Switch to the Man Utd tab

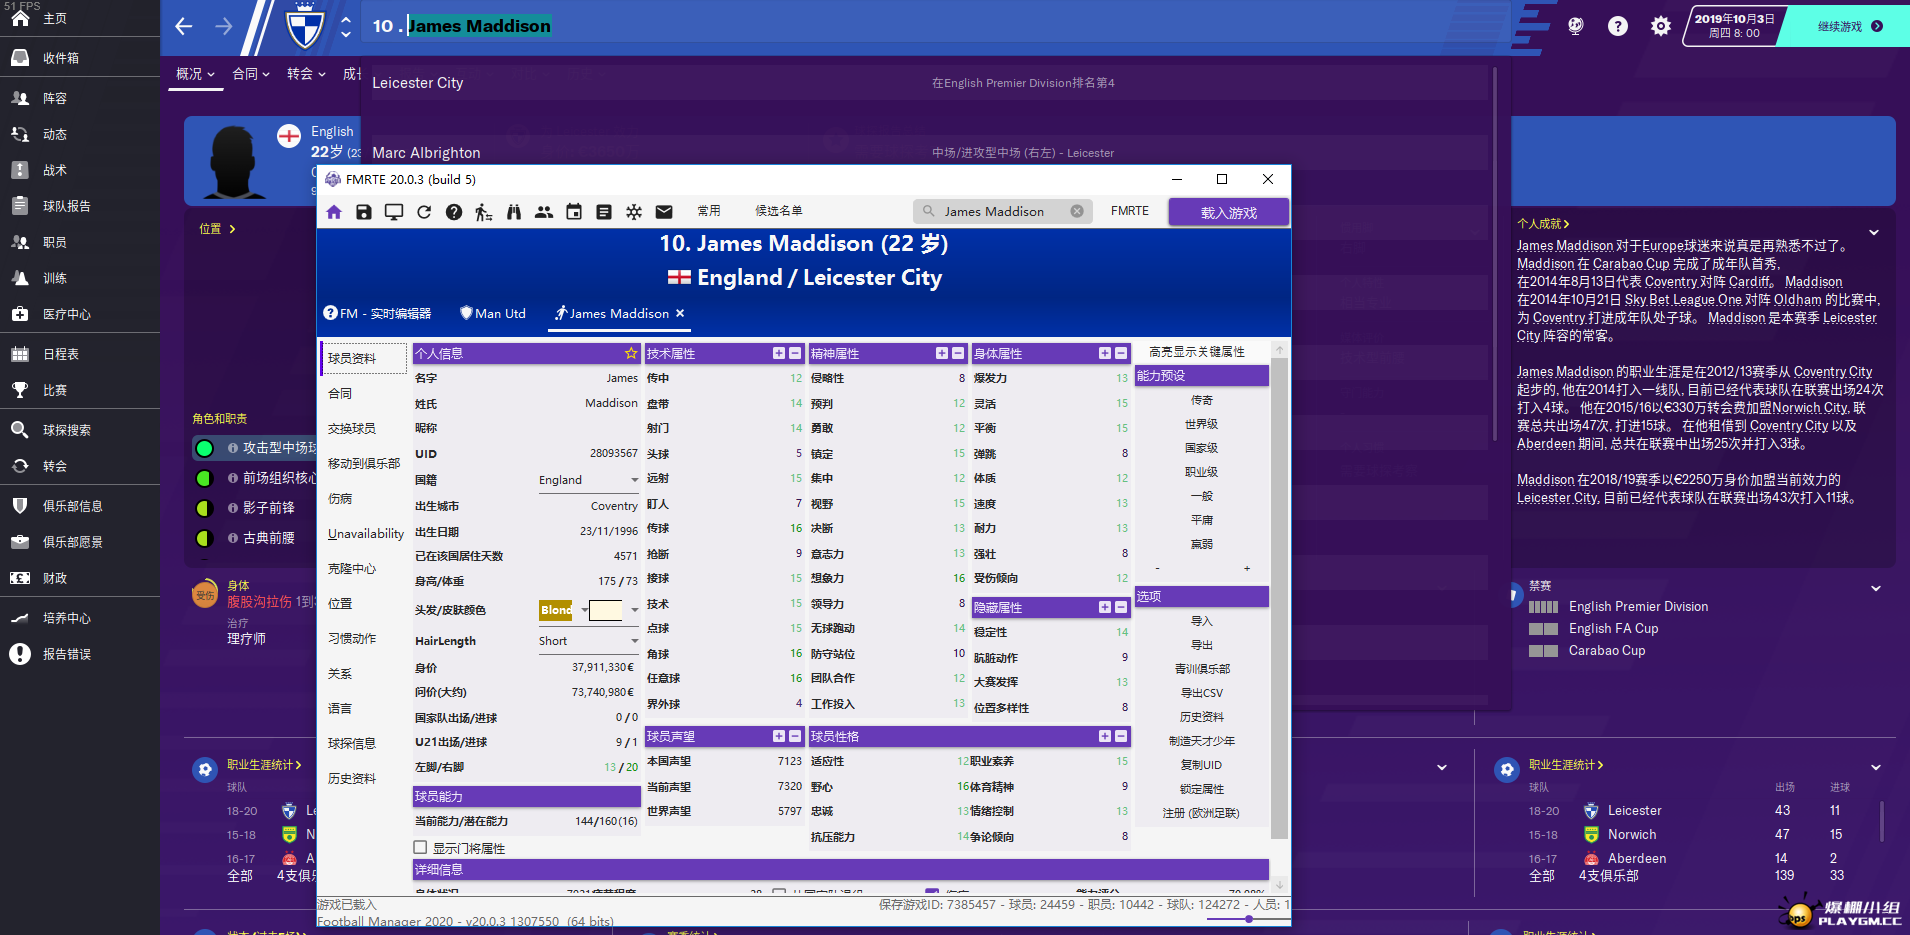pos(493,314)
